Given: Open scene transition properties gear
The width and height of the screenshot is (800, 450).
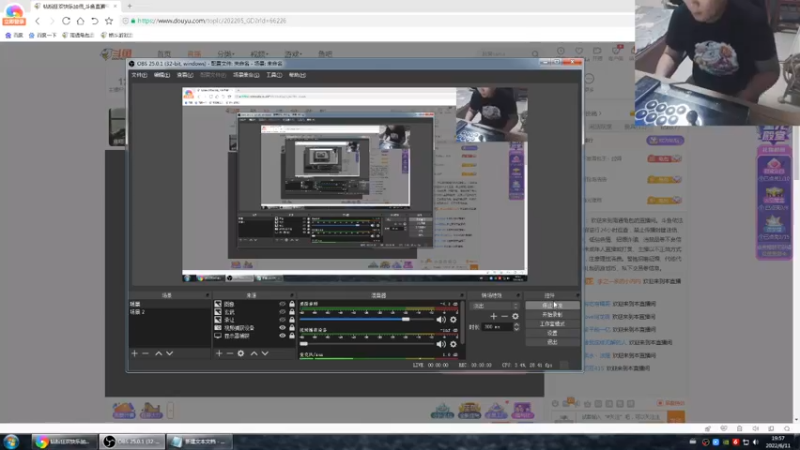Looking at the screenshot, I should (515, 316).
